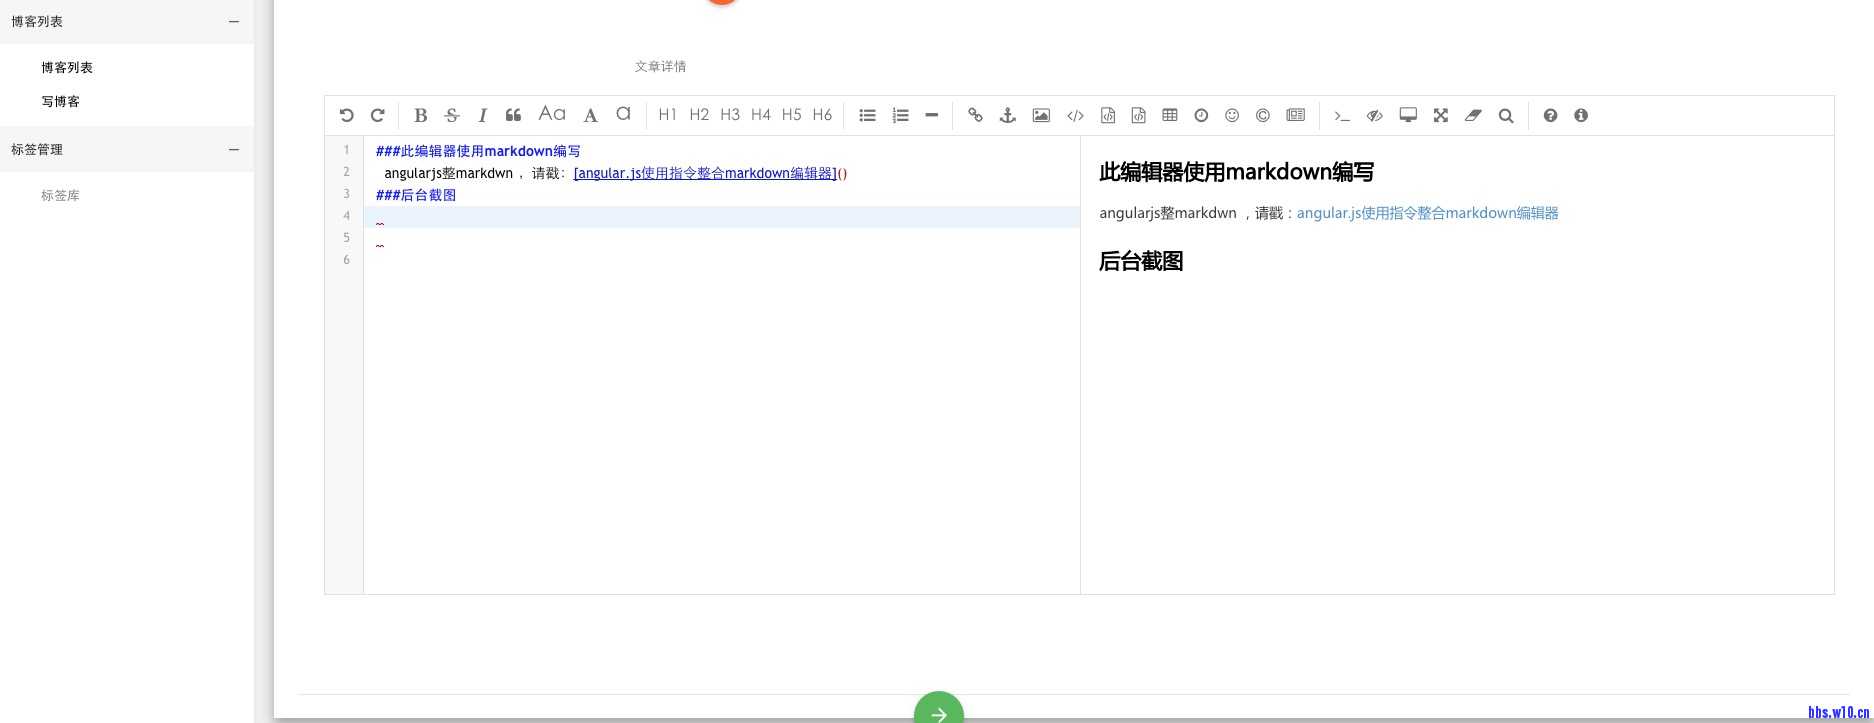
Task: Open the emoji picker smiley icon
Action: [1232, 115]
